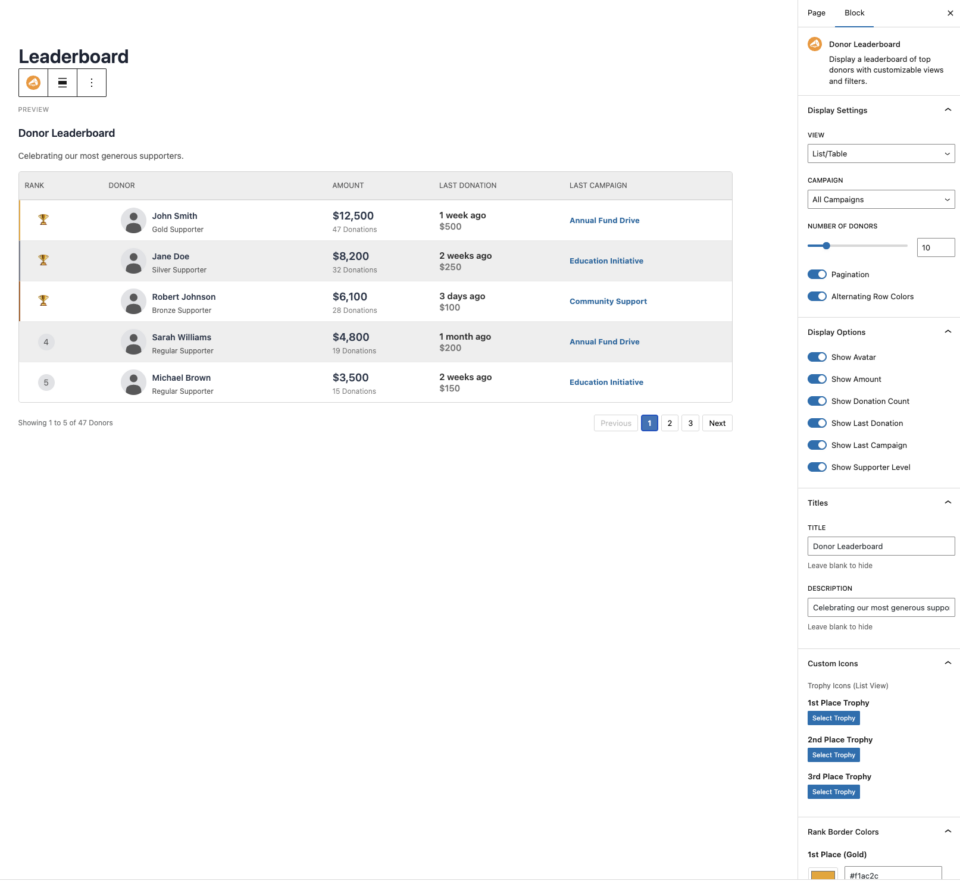This screenshot has height=881, width=960.
Task: Select the Block tab
Action: (854, 13)
